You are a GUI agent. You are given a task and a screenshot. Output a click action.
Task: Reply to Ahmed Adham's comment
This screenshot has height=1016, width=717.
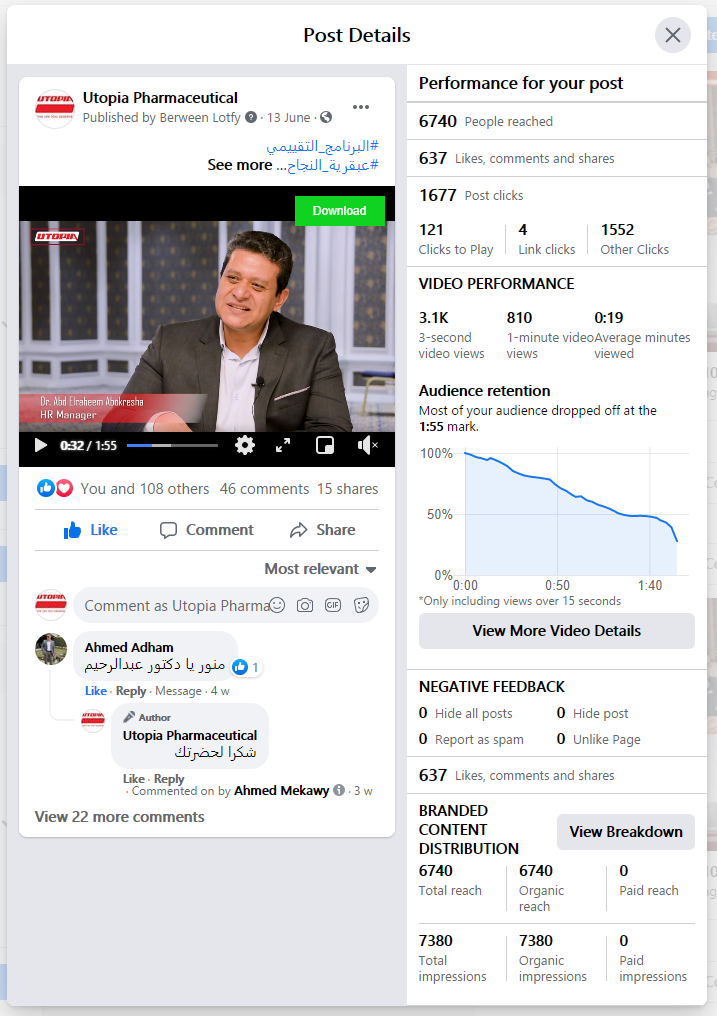point(131,691)
